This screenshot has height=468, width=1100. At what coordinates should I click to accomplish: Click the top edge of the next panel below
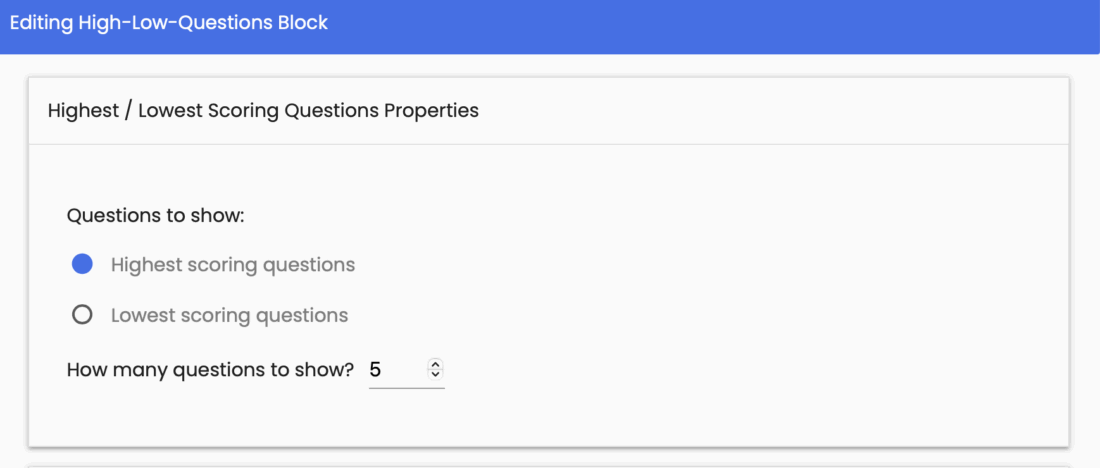tap(548, 465)
